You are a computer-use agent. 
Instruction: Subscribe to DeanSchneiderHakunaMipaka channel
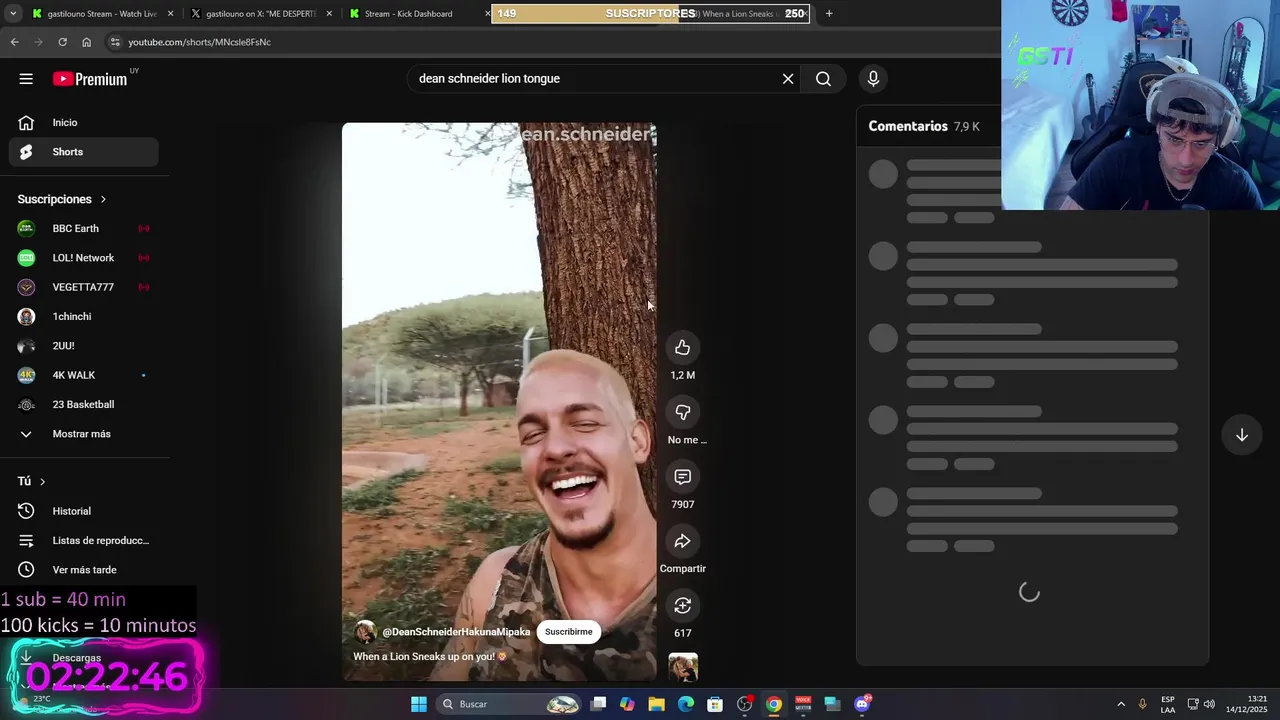pyautogui.click(x=568, y=632)
